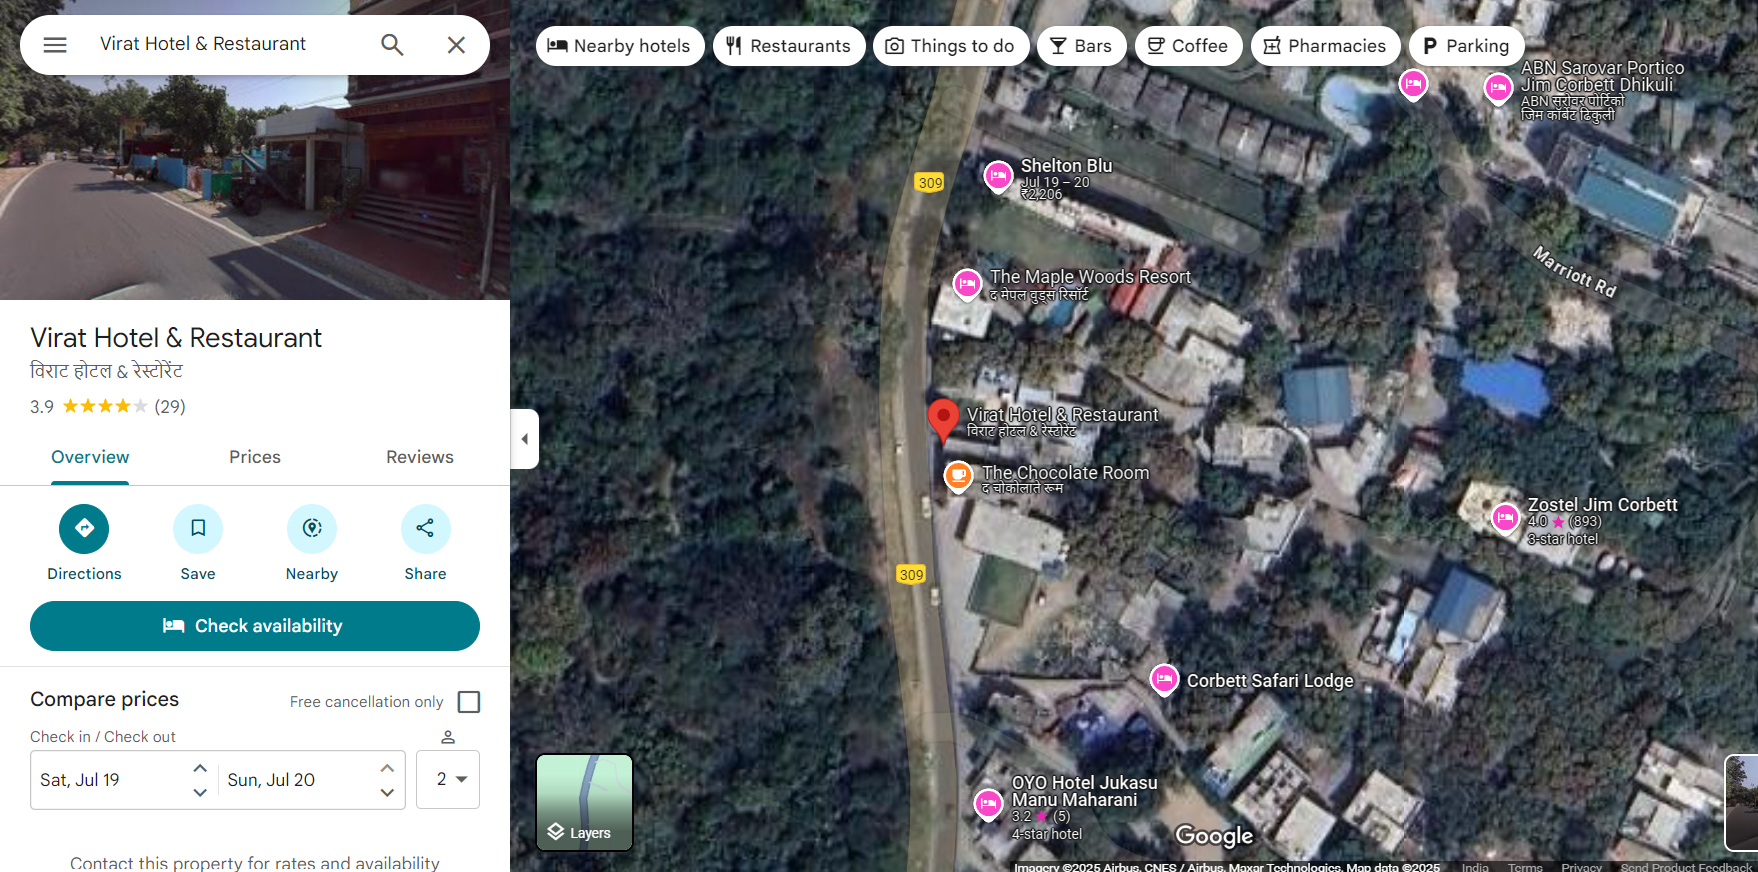Click the 29 reviews count link
The height and width of the screenshot is (872, 1758).
[x=170, y=407]
